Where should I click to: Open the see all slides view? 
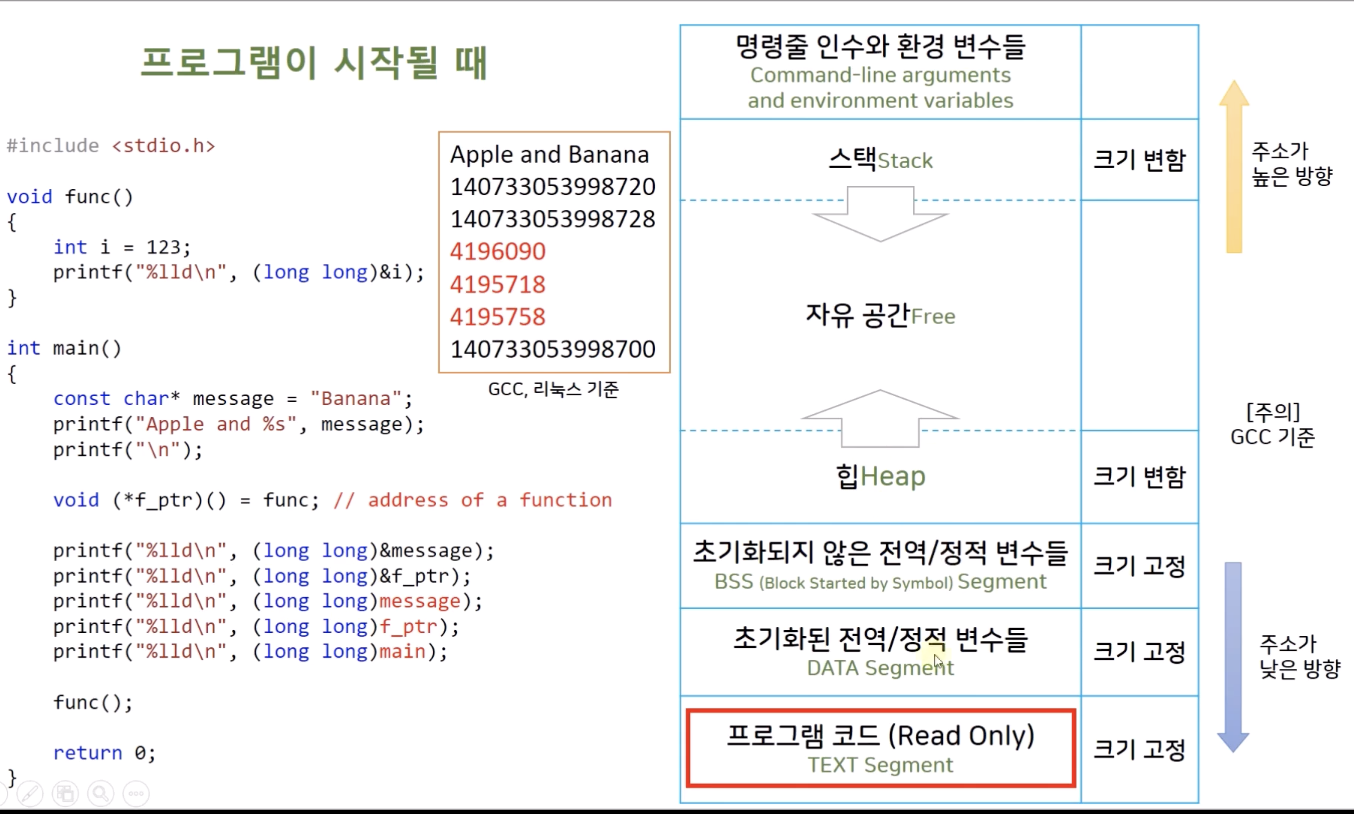point(65,794)
